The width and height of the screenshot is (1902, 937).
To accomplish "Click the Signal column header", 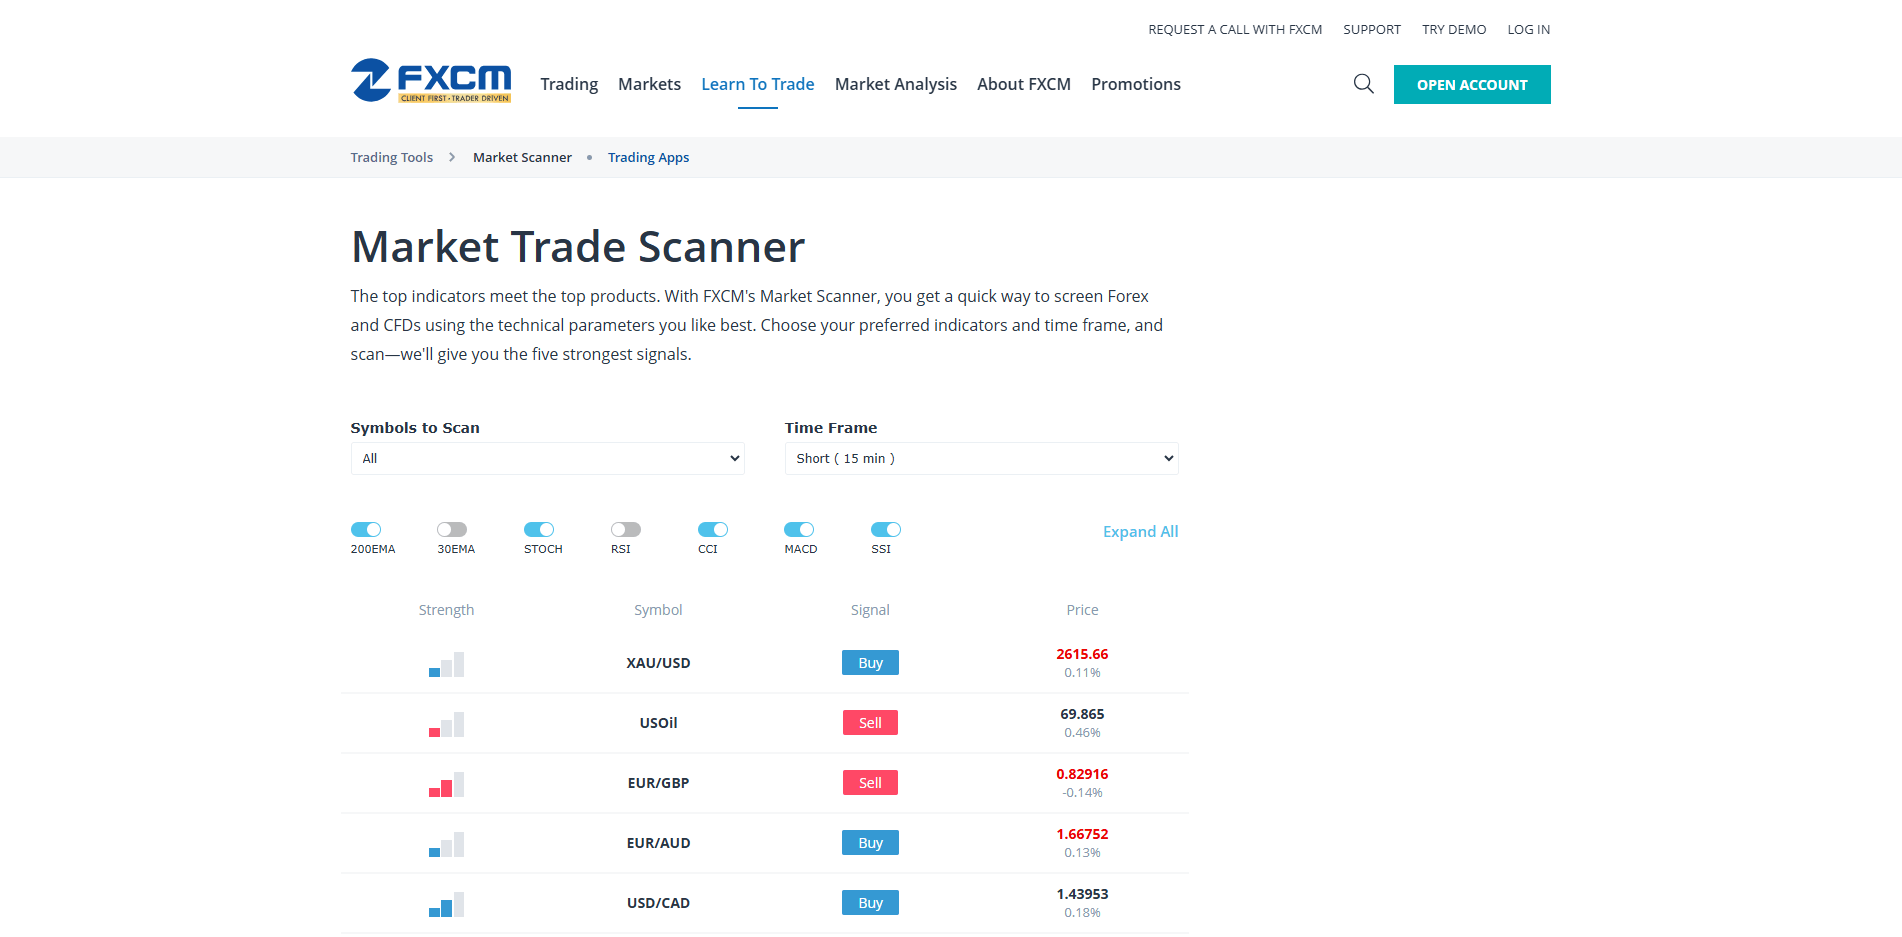I will 870,610.
